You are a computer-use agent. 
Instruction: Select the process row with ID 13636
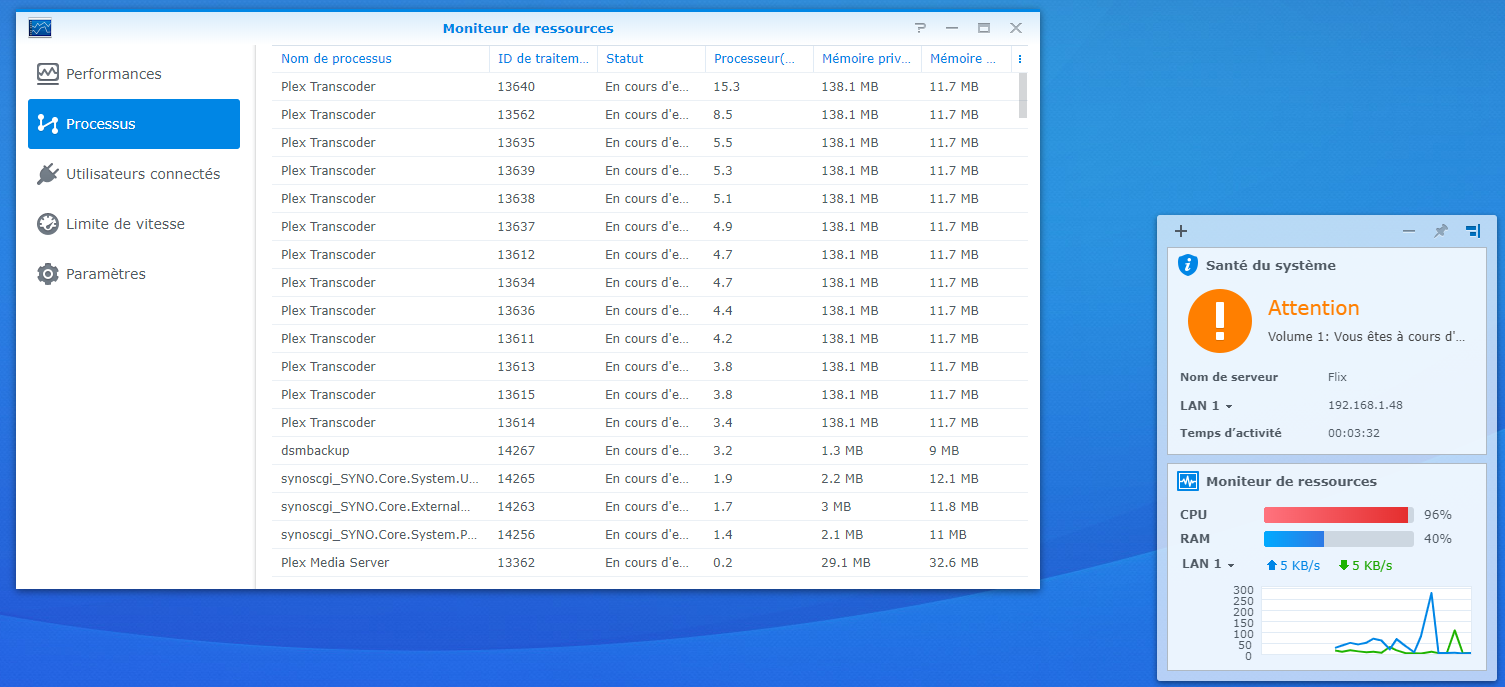(x=650, y=311)
